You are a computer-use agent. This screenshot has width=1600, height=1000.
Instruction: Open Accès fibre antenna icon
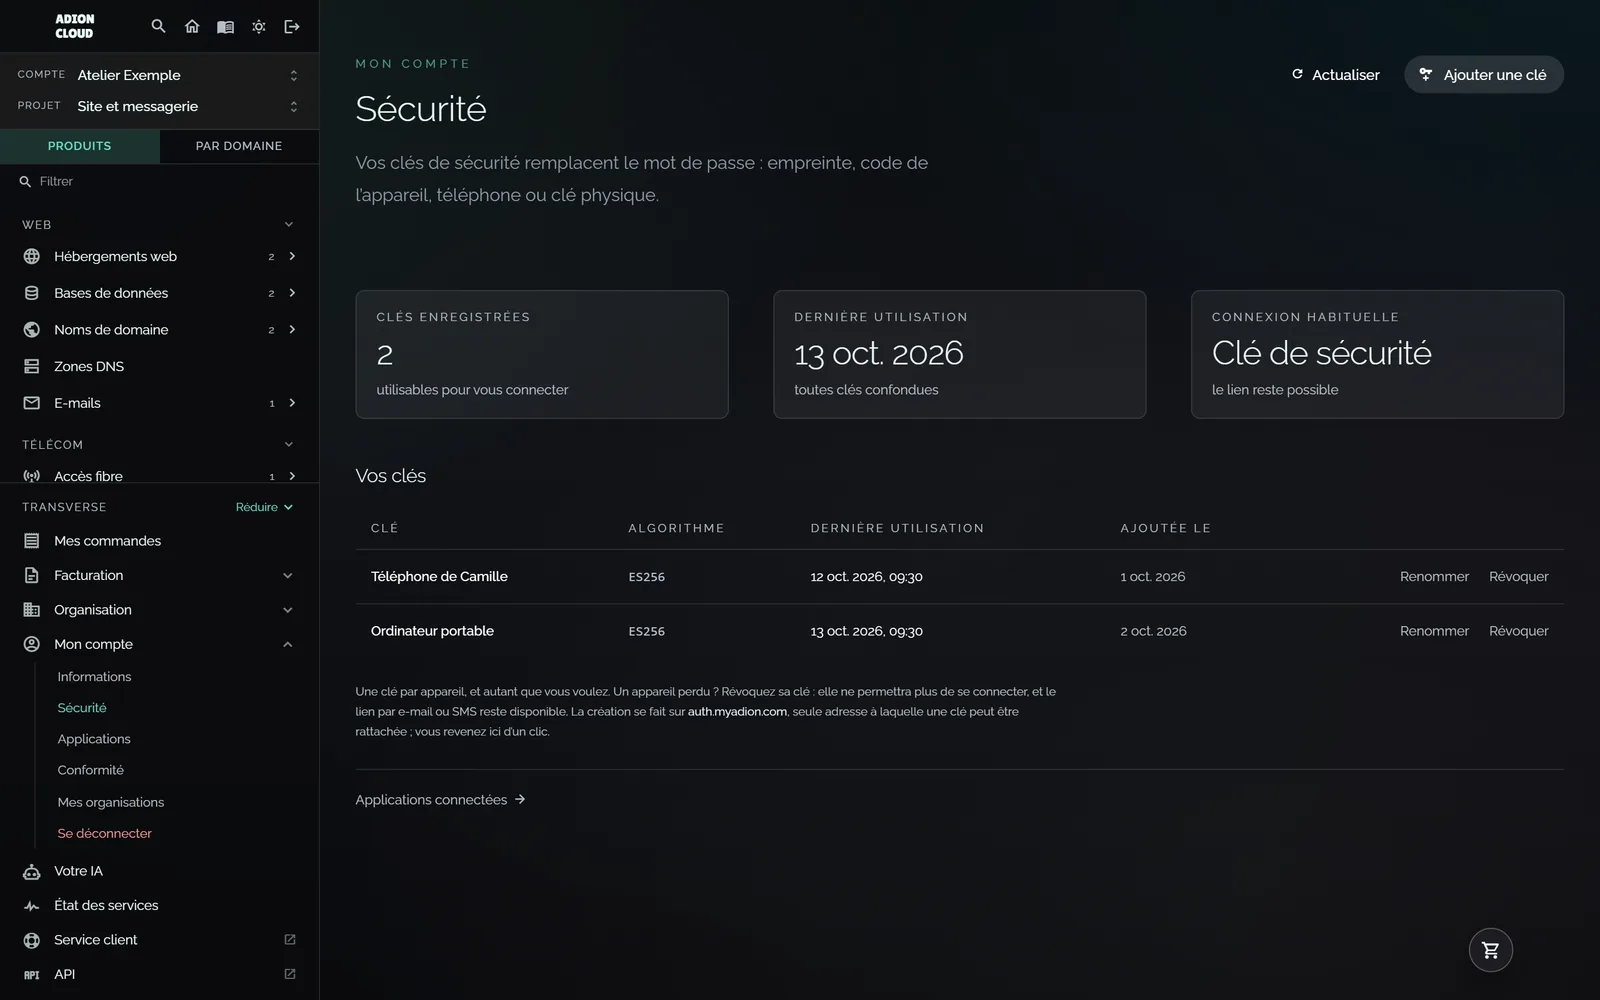(x=32, y=476)
